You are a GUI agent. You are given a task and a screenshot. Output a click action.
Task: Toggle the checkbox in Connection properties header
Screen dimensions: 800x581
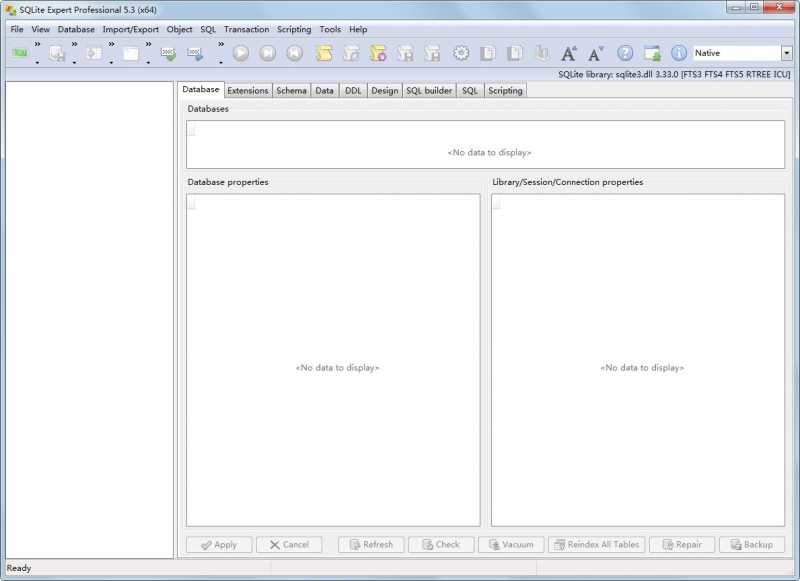coord(495,203)
